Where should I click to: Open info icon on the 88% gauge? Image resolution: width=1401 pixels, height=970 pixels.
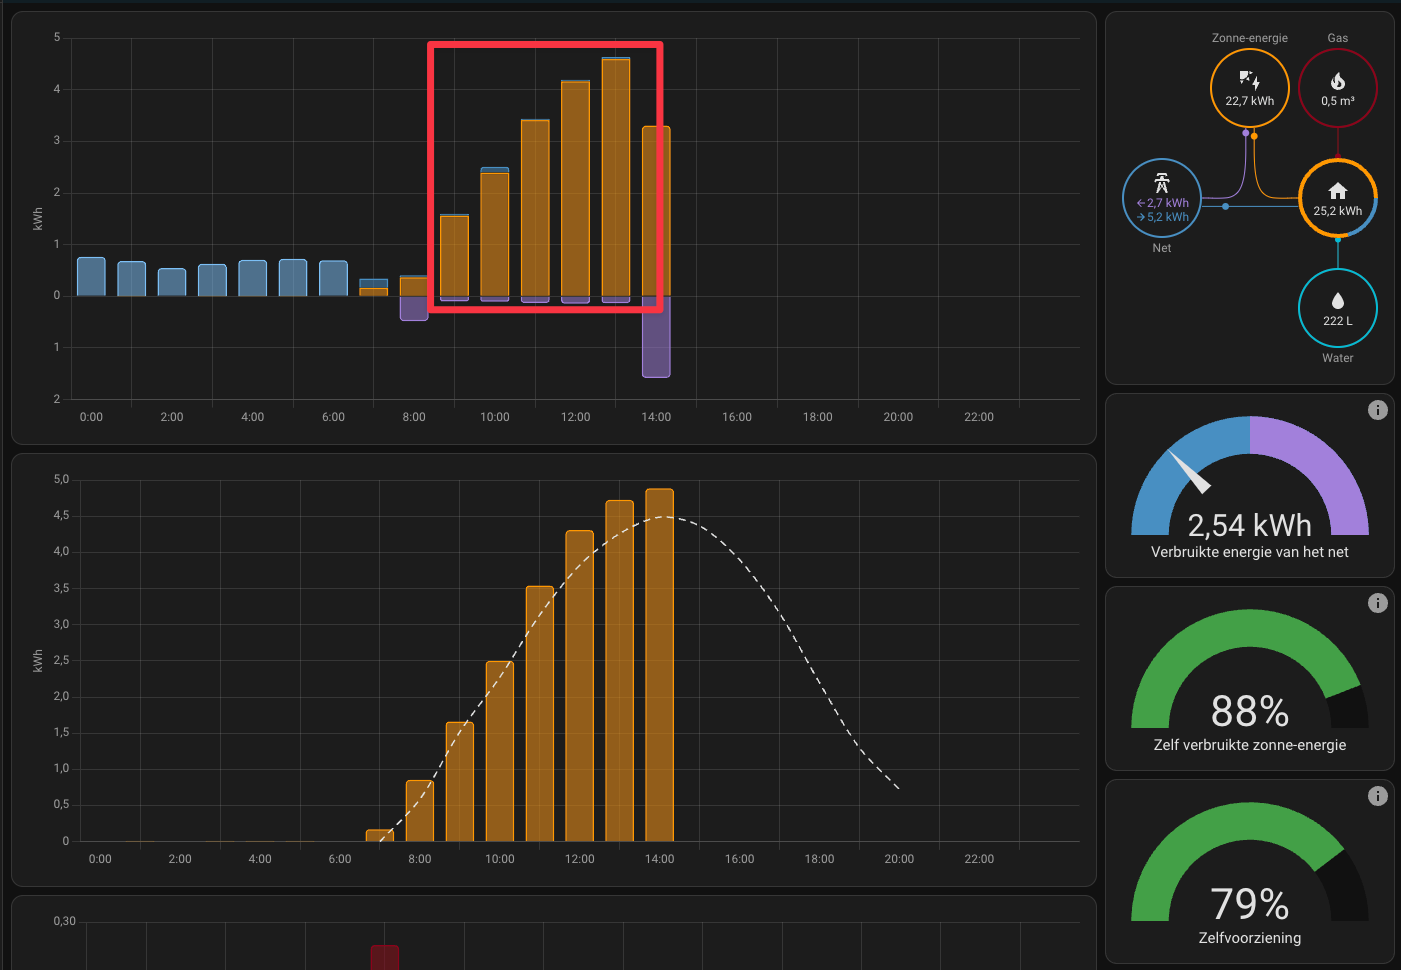1377,603
